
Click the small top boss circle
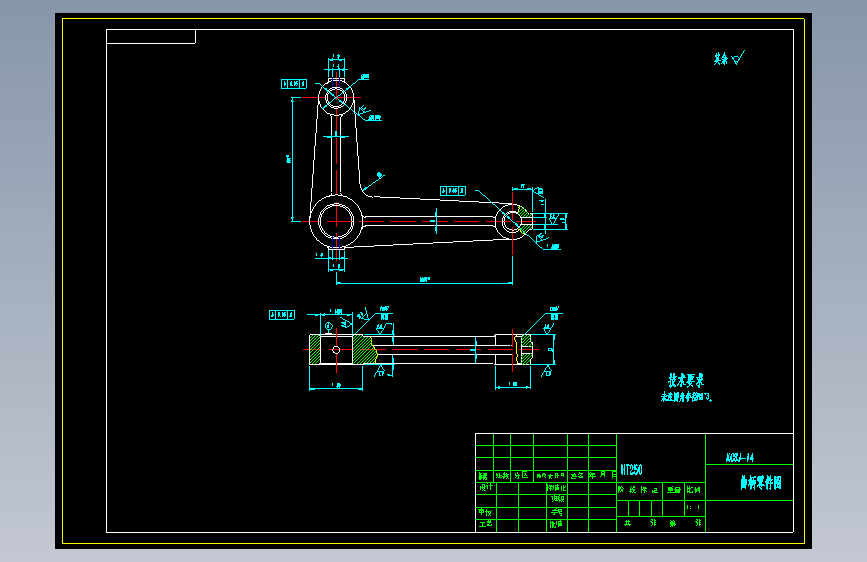(336, 98)
